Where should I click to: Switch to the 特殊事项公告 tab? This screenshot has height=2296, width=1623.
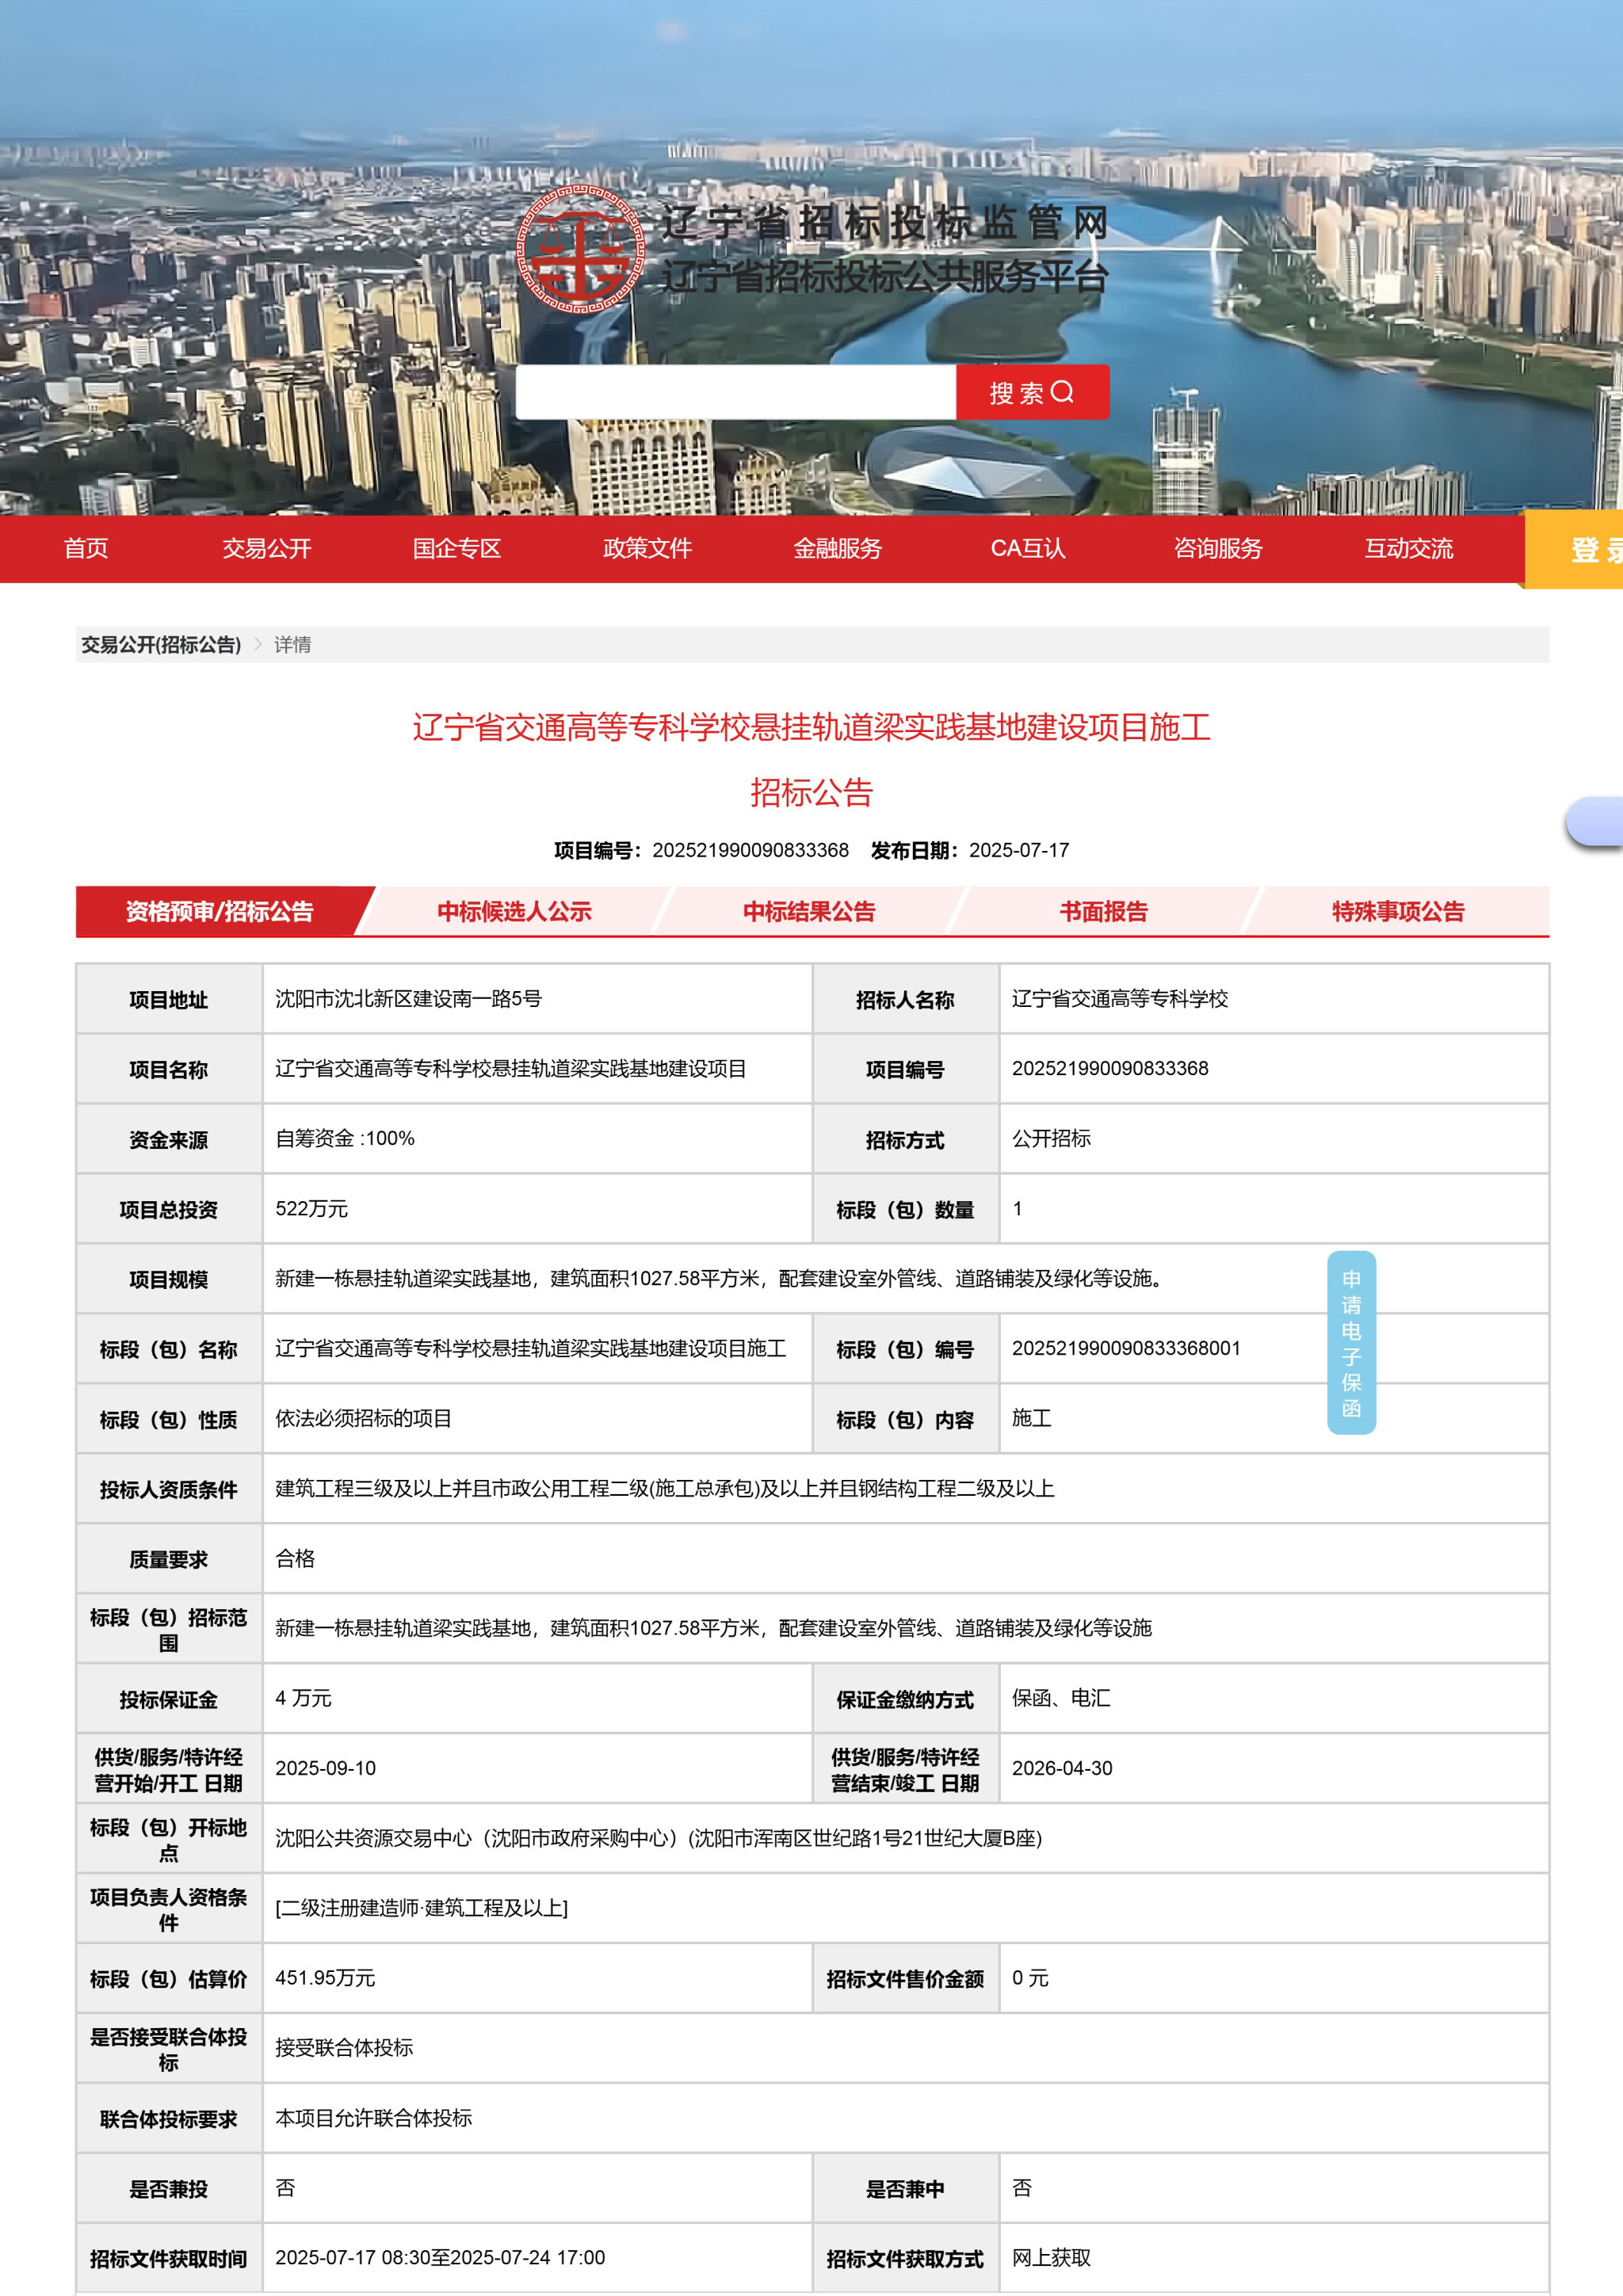click(1398, 911)
